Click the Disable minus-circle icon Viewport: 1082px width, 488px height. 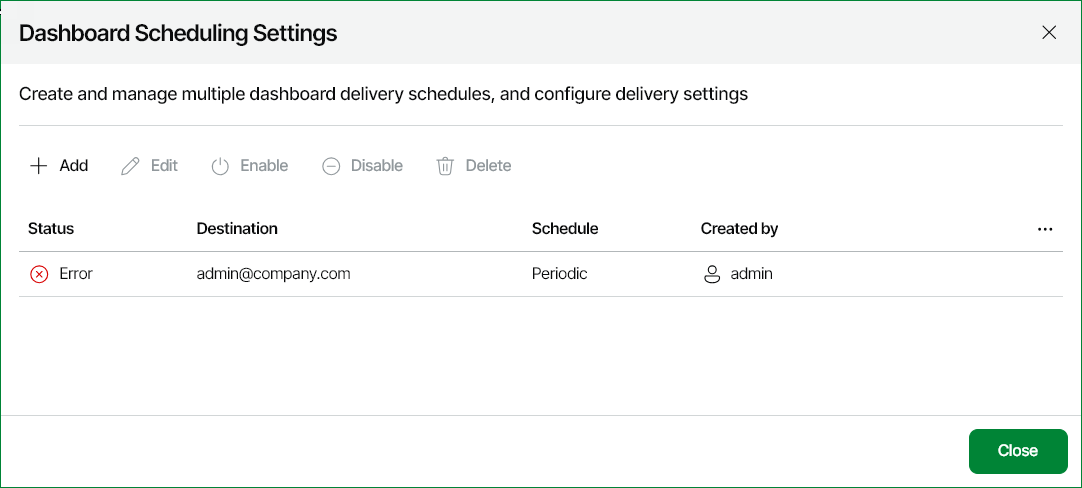(x=331, y=166)
